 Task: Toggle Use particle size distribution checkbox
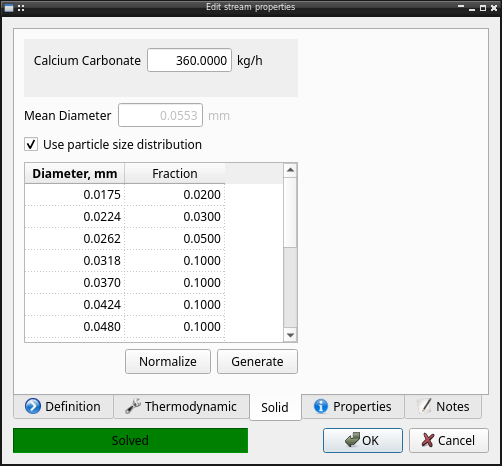31,144
